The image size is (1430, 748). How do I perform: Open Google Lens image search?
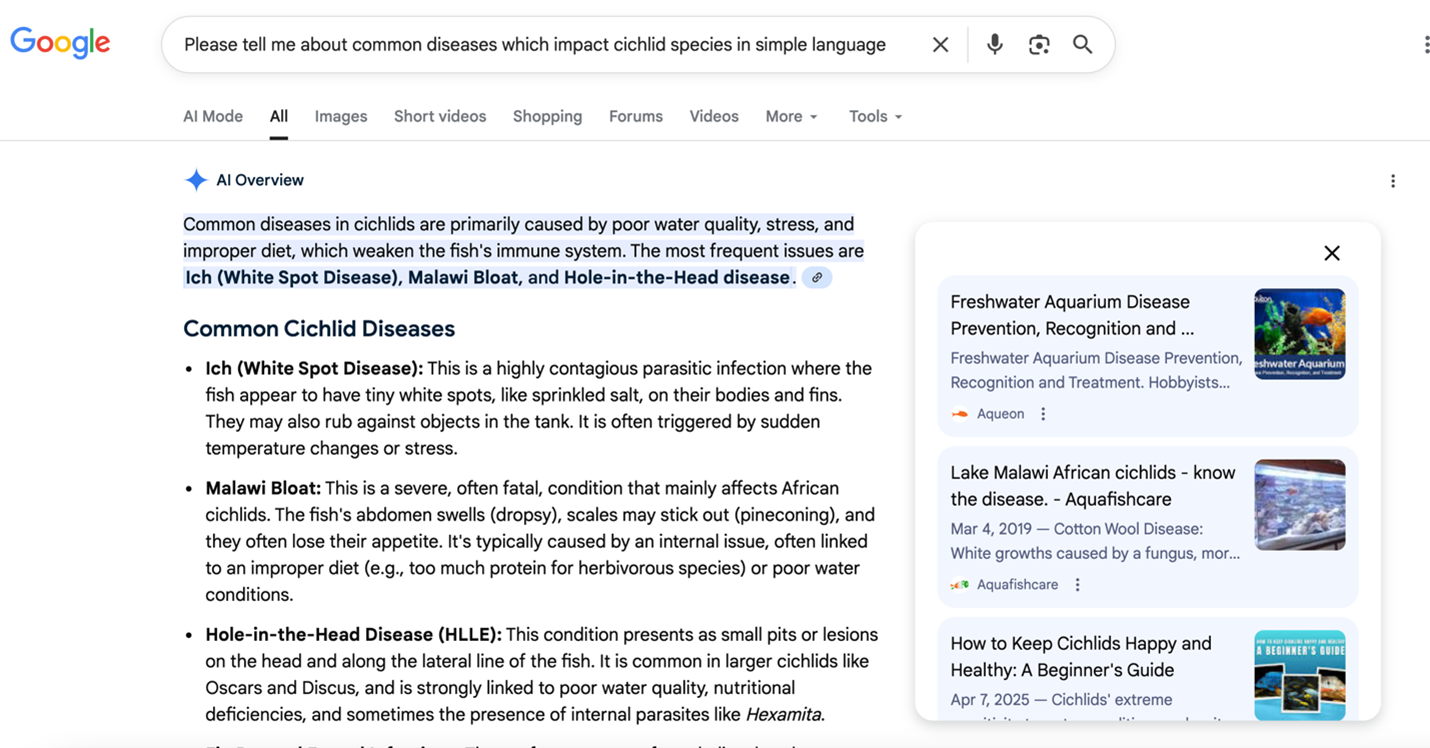(1039, 44)
